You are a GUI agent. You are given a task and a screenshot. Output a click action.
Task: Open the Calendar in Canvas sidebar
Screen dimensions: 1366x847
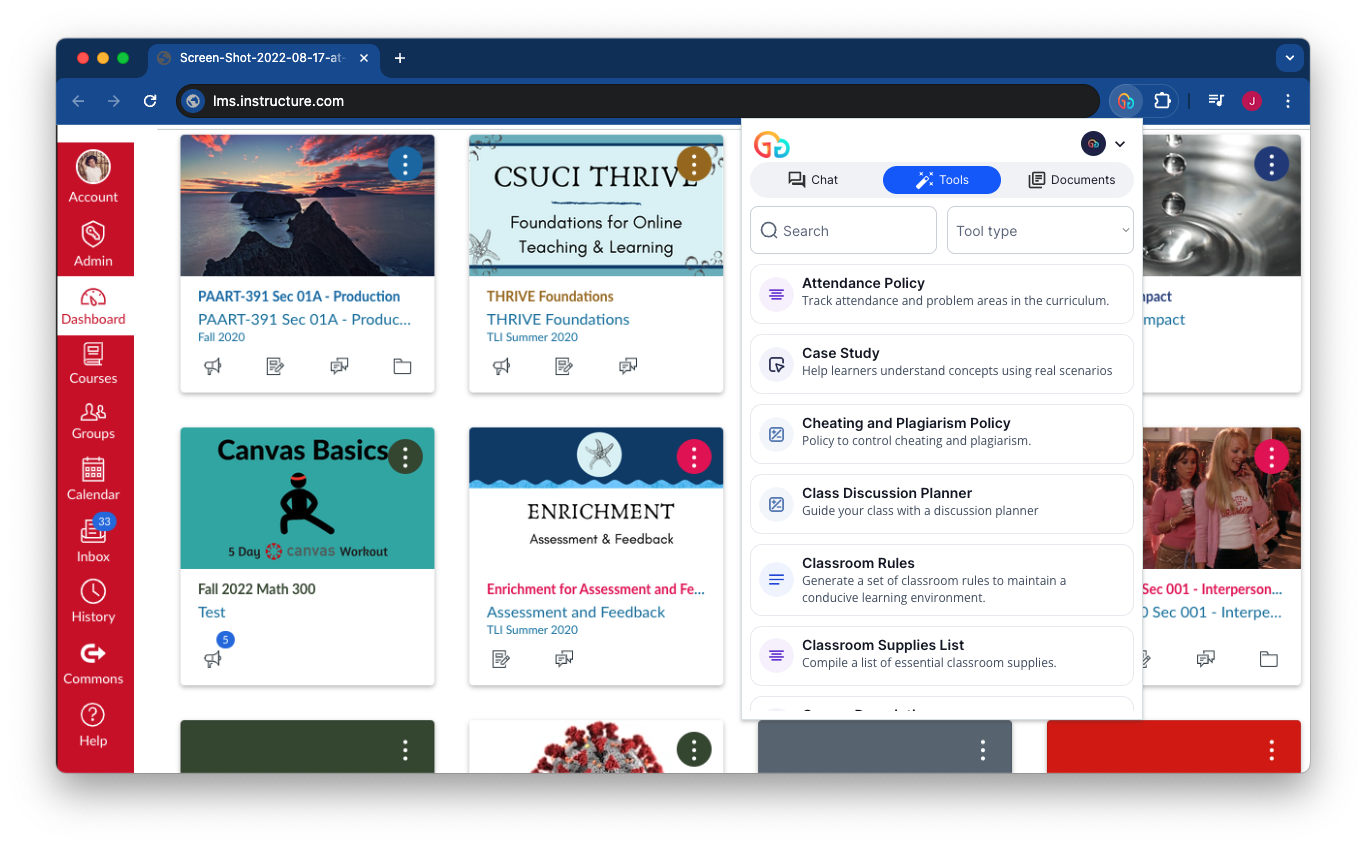pos(93,478)
